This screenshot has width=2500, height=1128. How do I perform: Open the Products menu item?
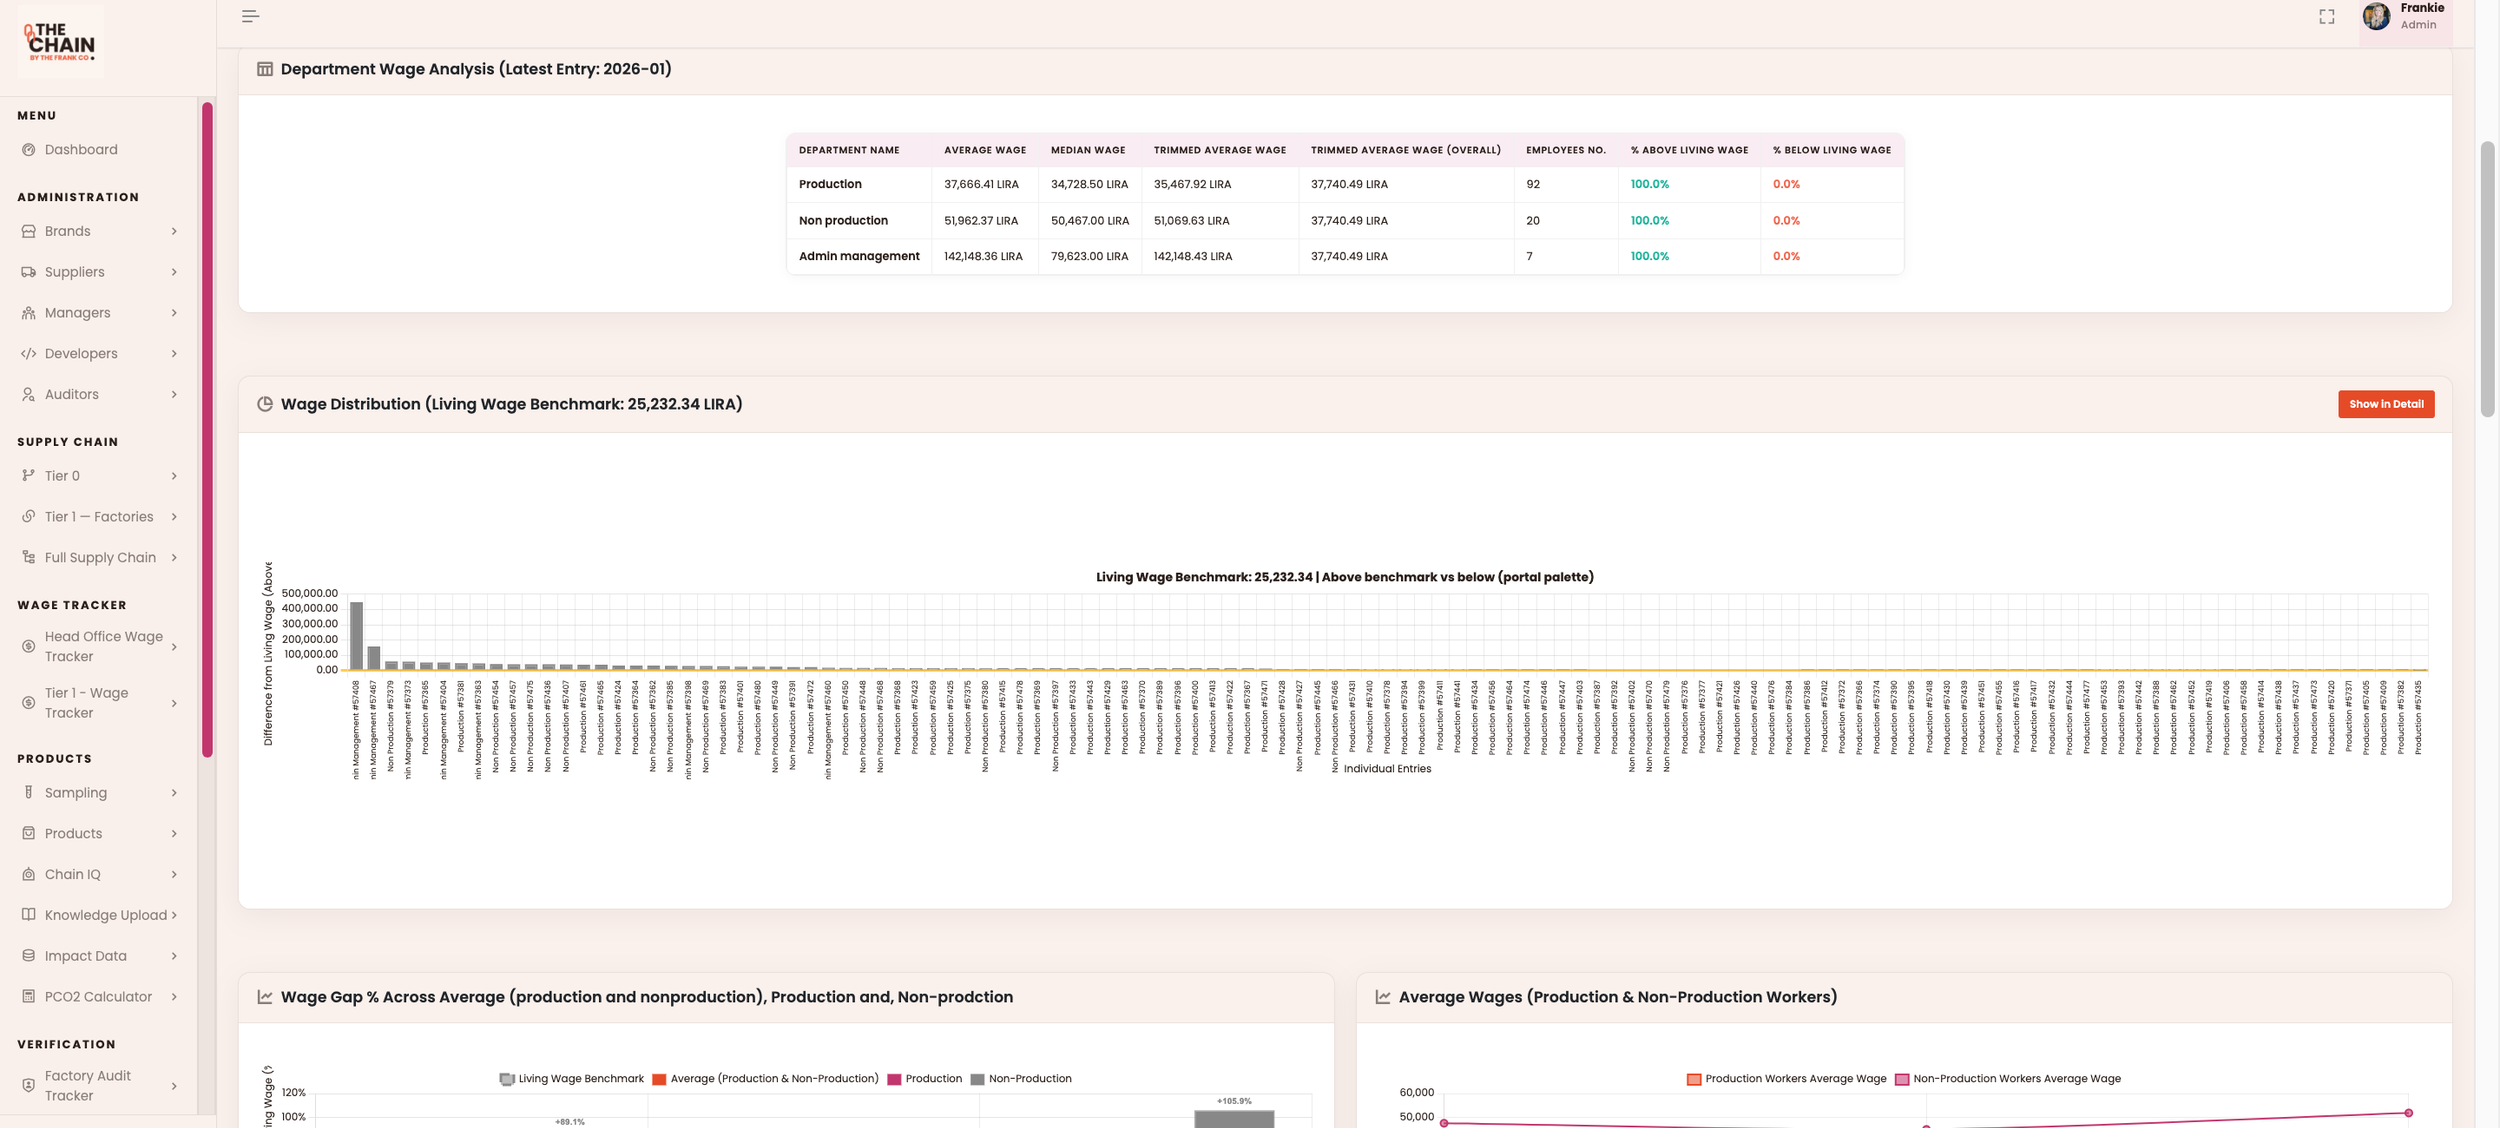tap(99, 834)
